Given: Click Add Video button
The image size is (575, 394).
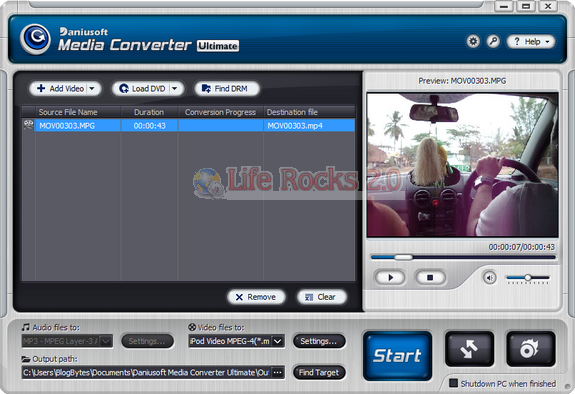Looking at the screenshot, I should (60, 88).
